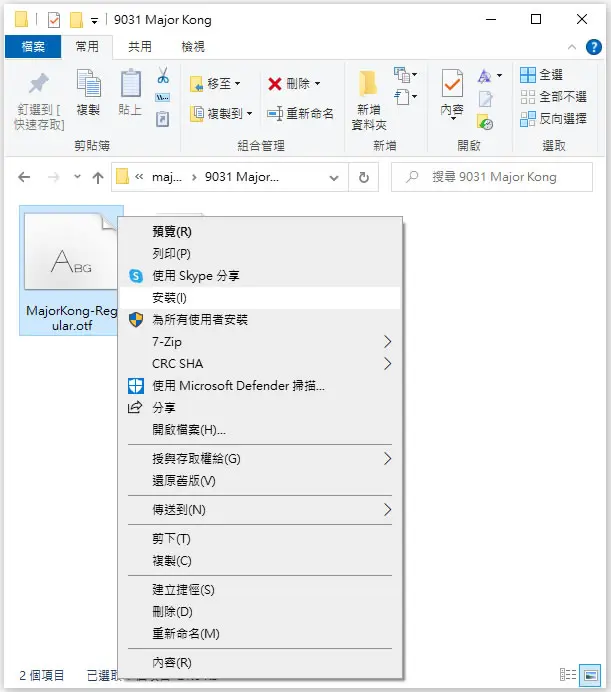The height and width of the screenshot is (692, 611).
Task: Click the Up one level arrow button
Action: (98, 177)
